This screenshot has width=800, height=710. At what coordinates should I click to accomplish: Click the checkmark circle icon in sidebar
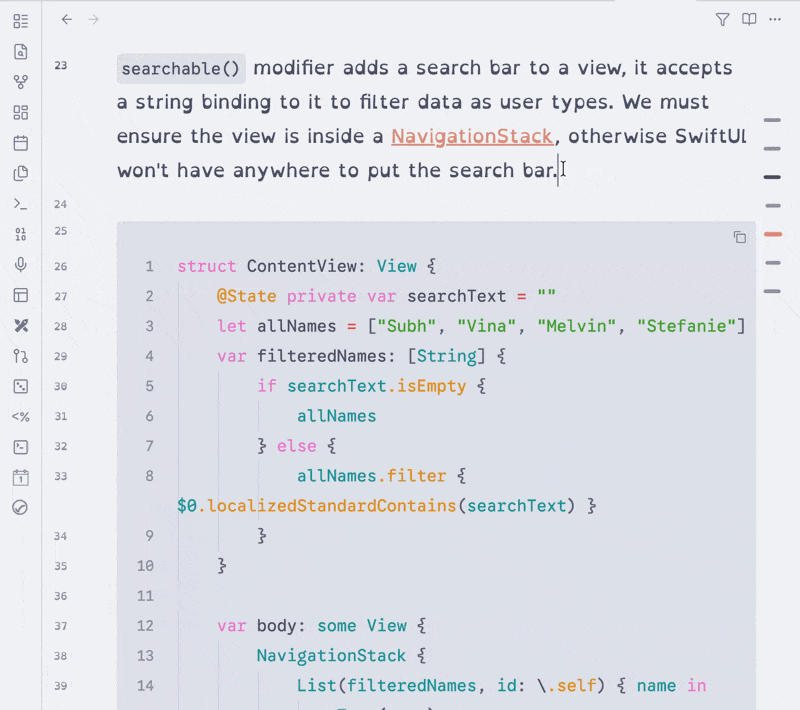pyautogui.click(x=20, y=508)
